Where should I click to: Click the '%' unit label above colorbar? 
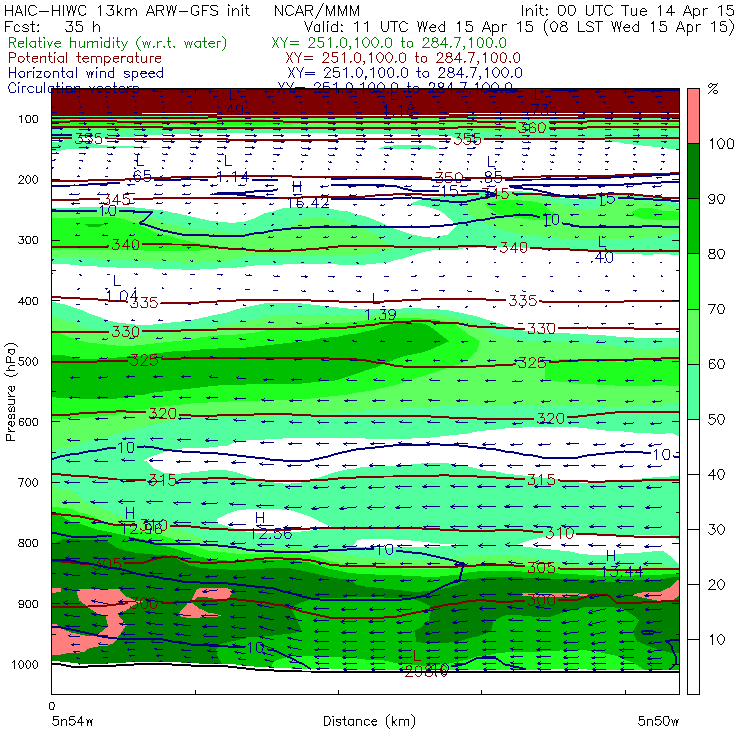713,89
